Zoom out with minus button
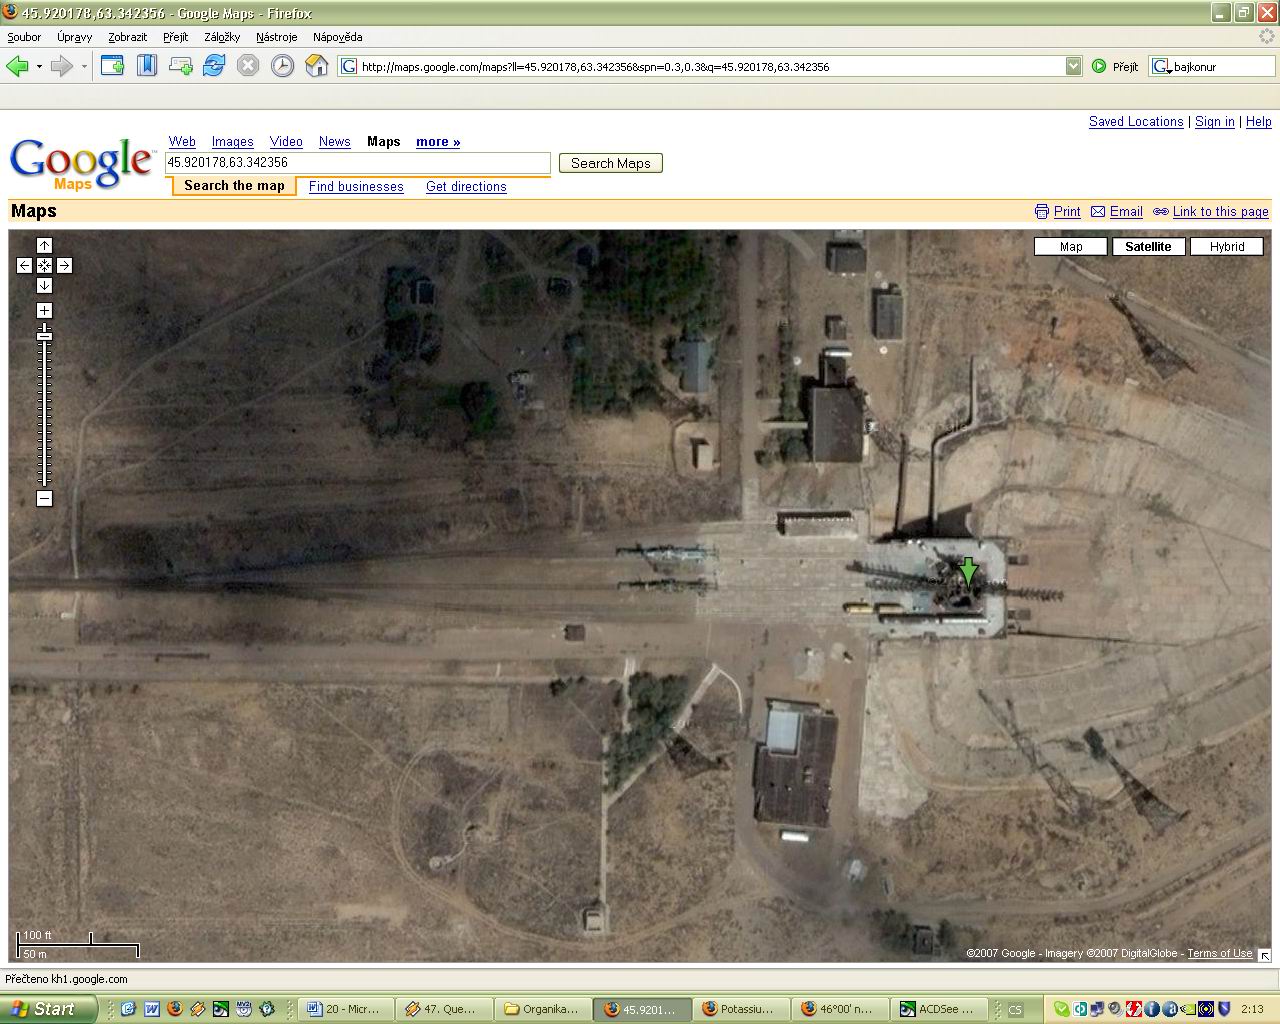The image size is (1280, 1024). (x=44, y=498)
